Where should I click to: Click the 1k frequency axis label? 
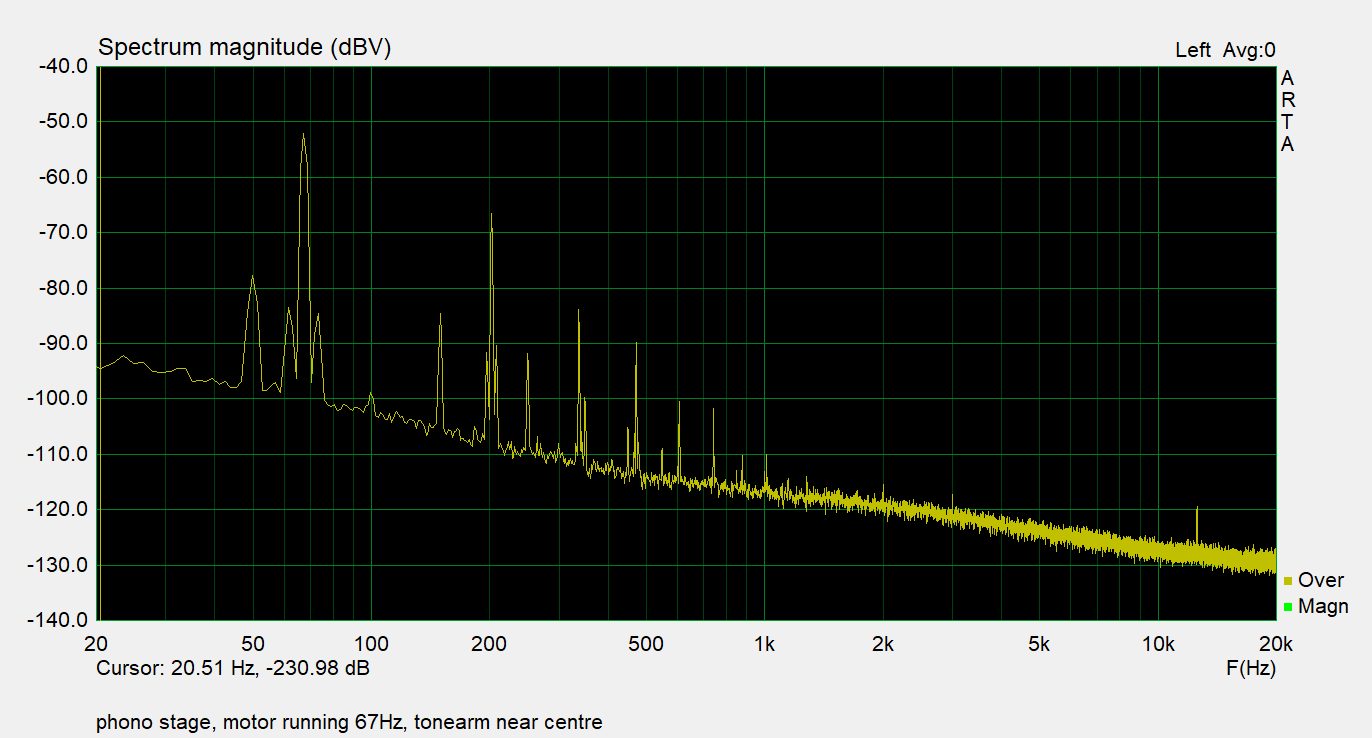click(x=764, y=643)
